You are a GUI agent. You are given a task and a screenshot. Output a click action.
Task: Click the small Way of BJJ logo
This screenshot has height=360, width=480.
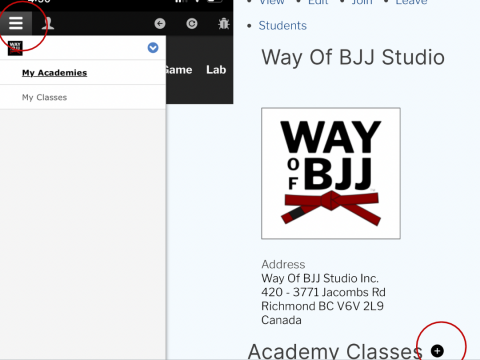[15, 48]
